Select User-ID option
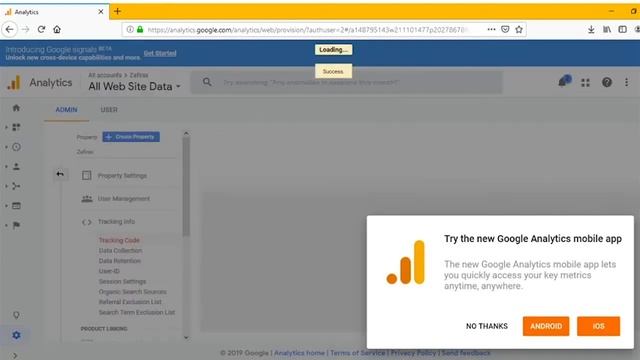 click(x=109, y=271)
